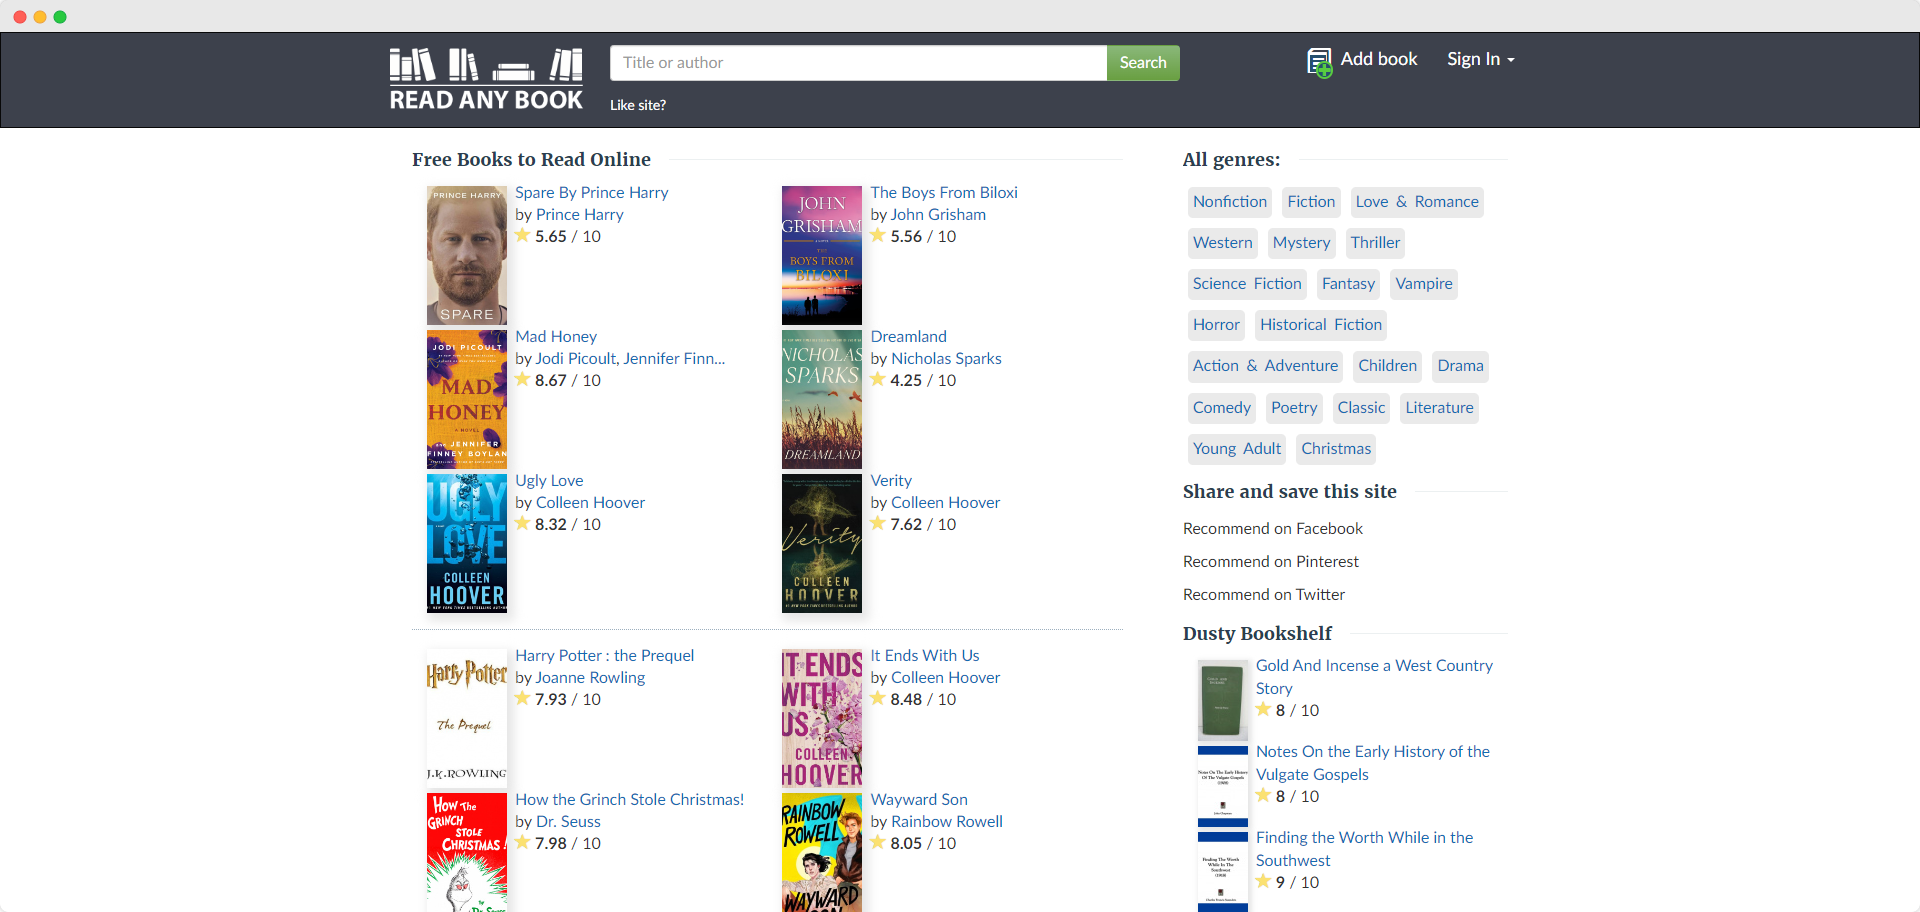Open author link Joanne Rowling
The width and height of the screenshot is (1920, 912).
pos(591,678)
